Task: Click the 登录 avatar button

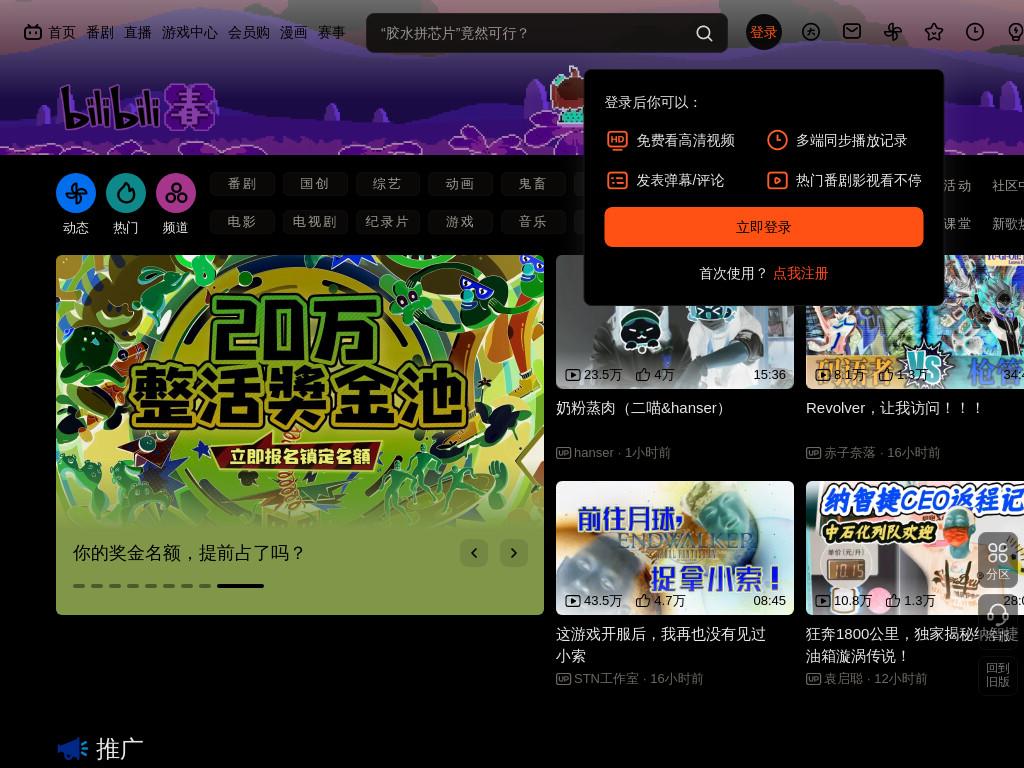Action: coord(763,32)
